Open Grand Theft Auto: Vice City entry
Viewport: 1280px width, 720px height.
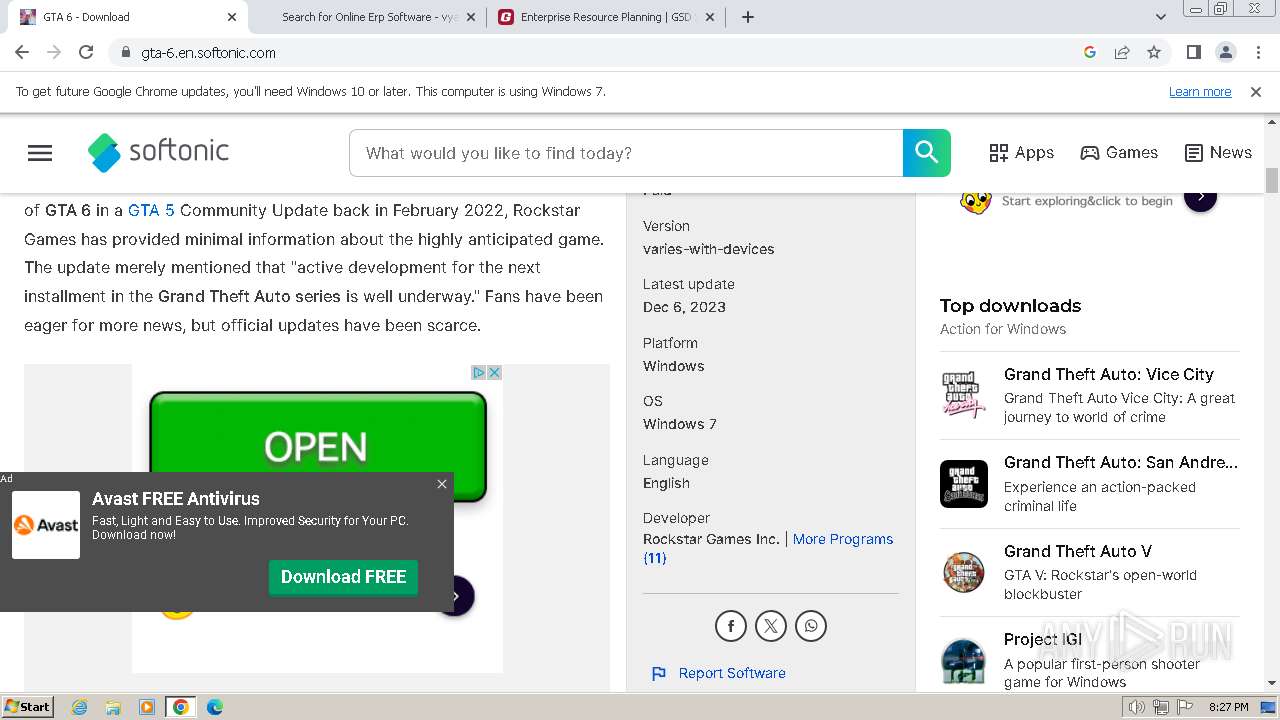pos(1109,374)
